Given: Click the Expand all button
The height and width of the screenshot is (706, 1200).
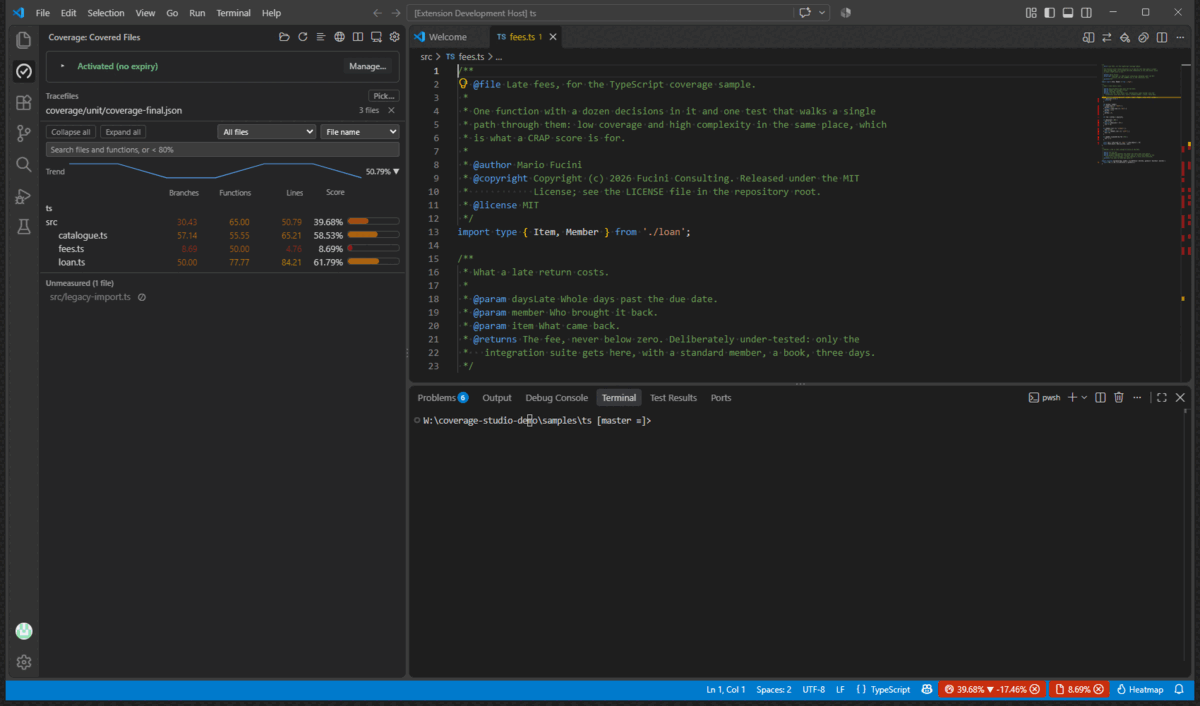Looking at the screenshot, I should tap(123, 132).
